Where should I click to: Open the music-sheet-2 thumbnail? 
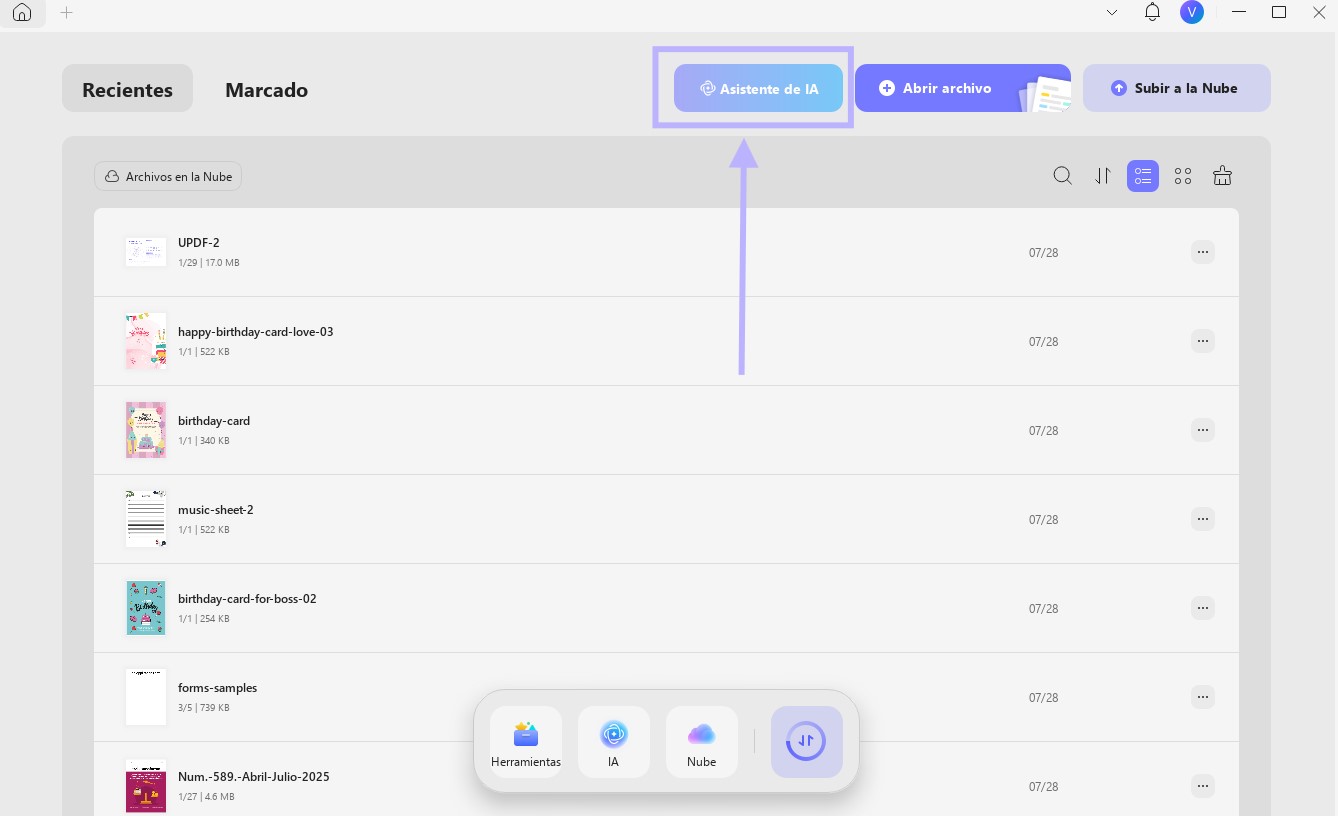point(146,518)
